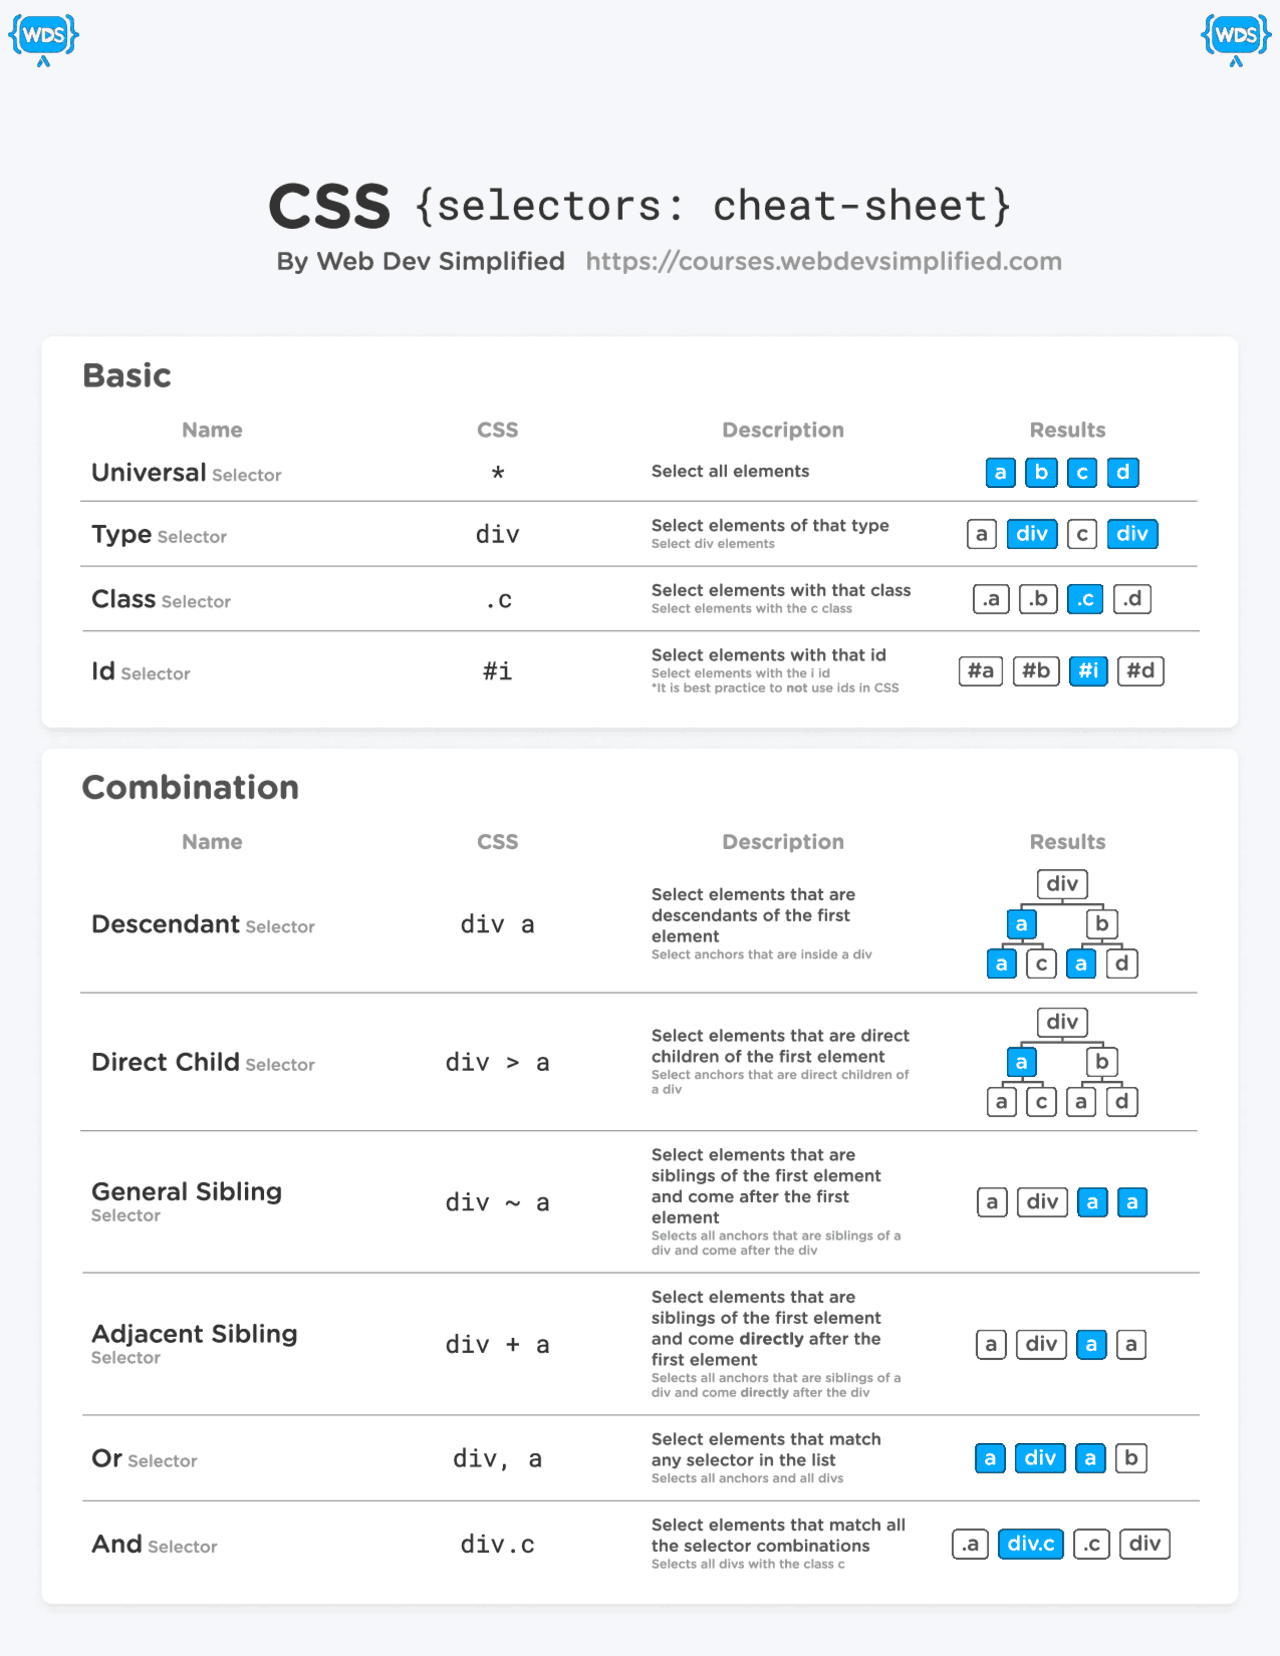Viewport: 1280px width, 1656px height.
Task: Click the highlighted #i box in Id Selector results
Action: click(x=1088, y=671)
